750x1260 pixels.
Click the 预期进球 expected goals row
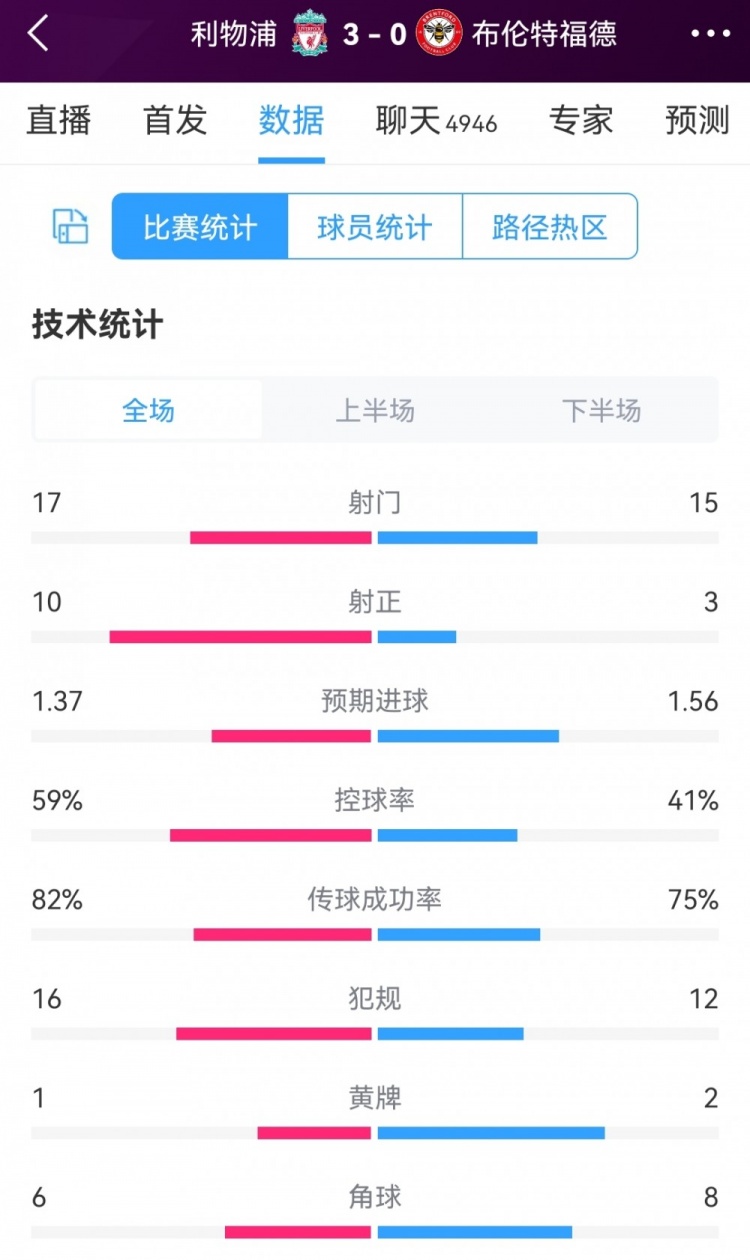pos(375,703)
